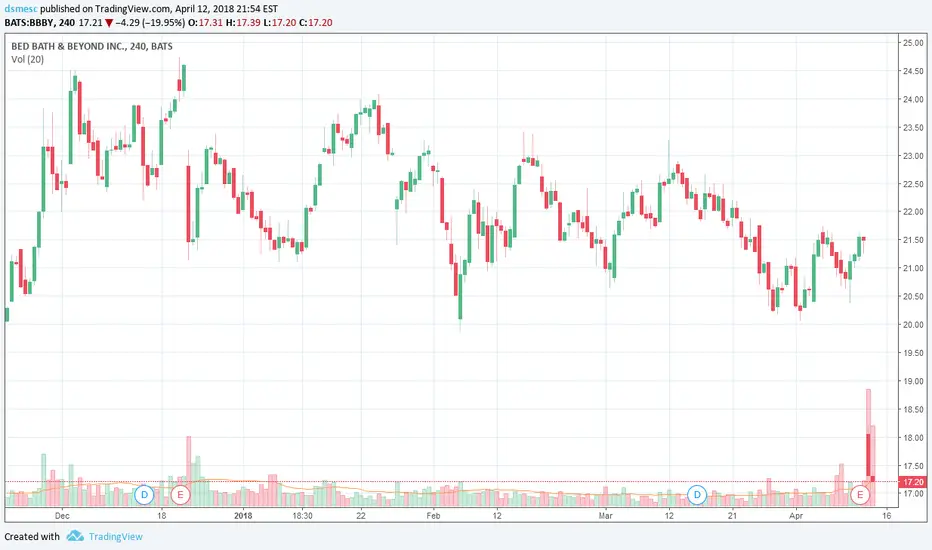
Task: Click the earnings marker near December 18
Action: 180,495
